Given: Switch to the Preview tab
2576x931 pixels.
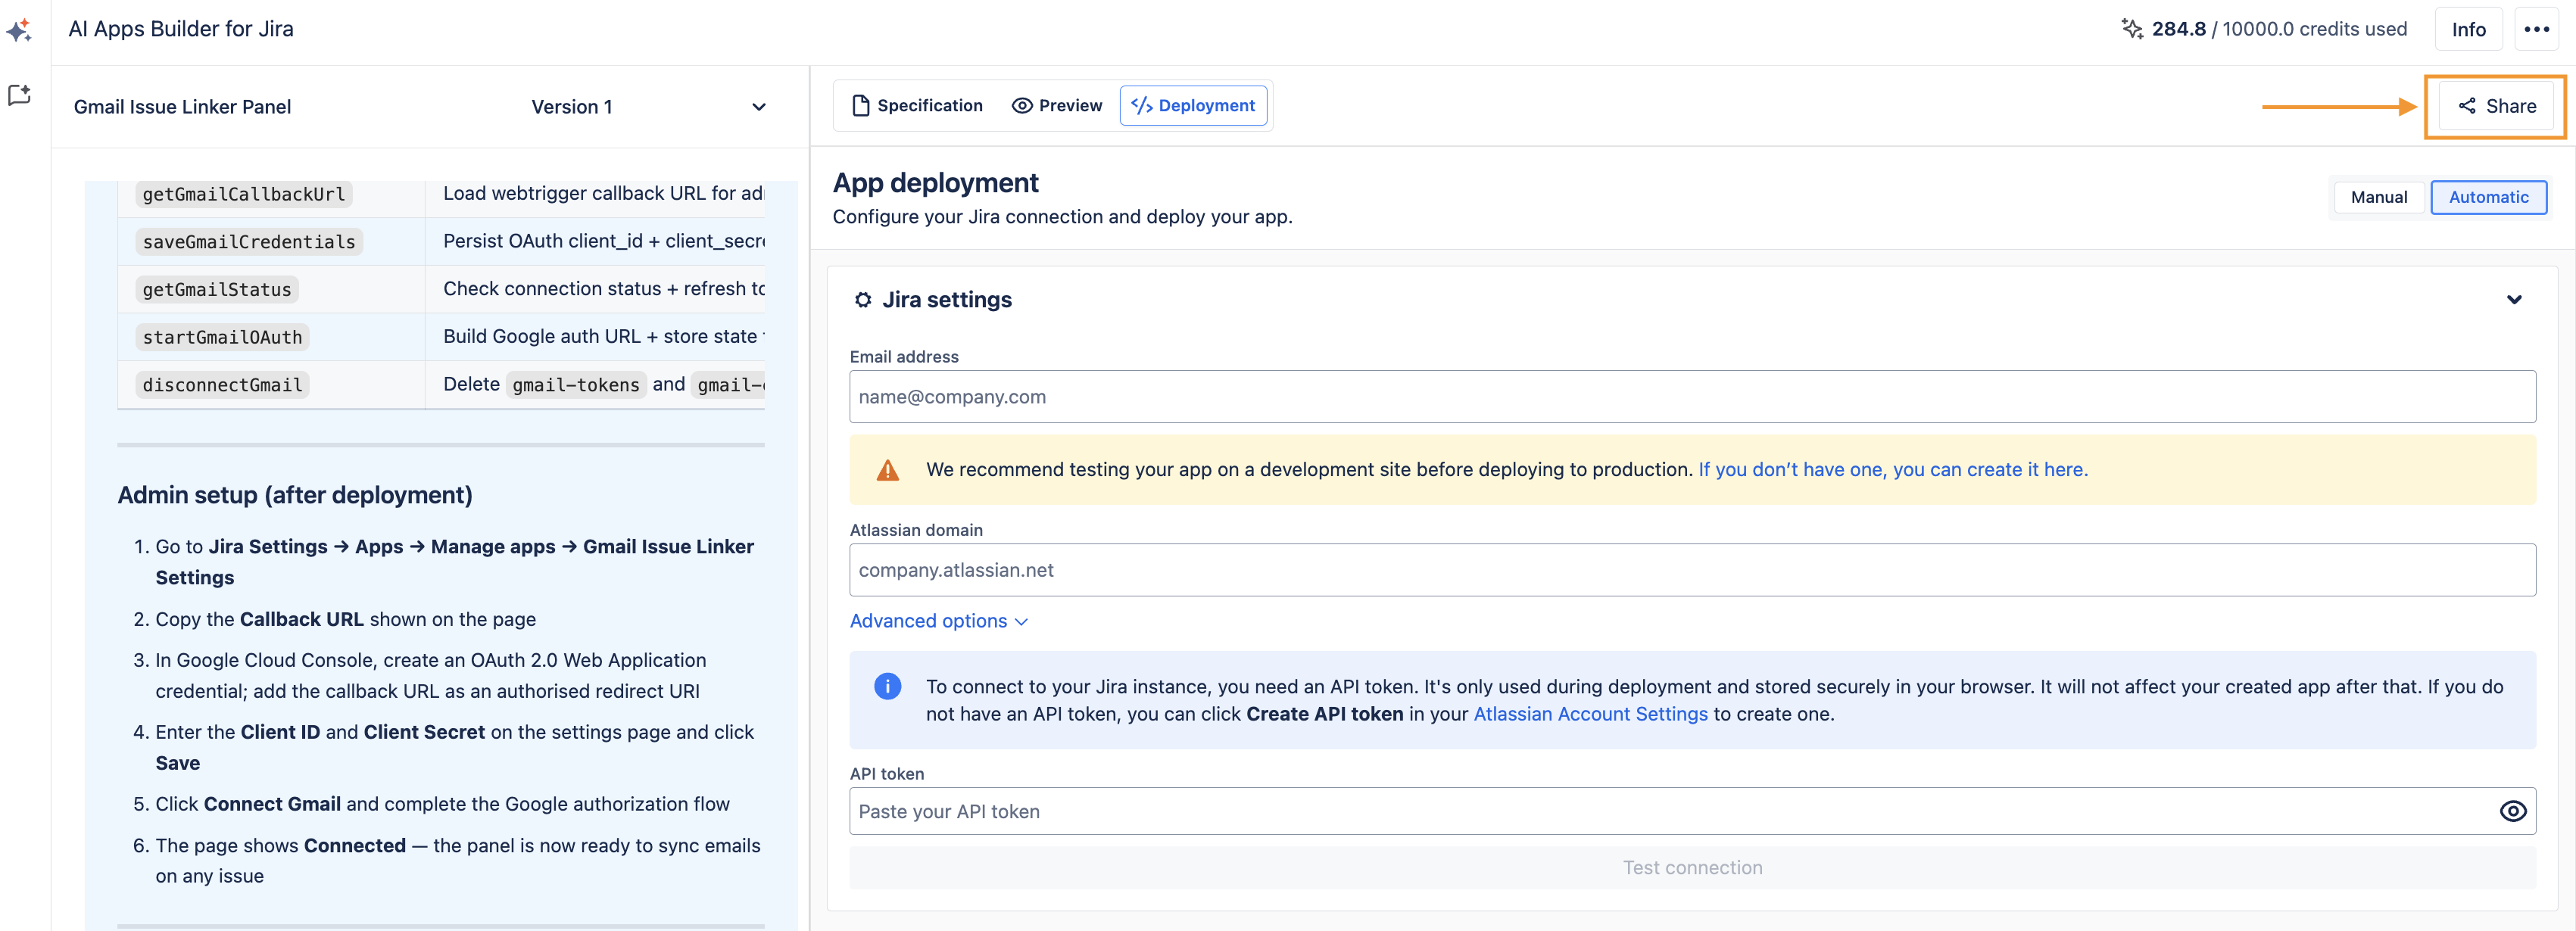Looking at the screenshot, I should click(x=1056, y=106).
